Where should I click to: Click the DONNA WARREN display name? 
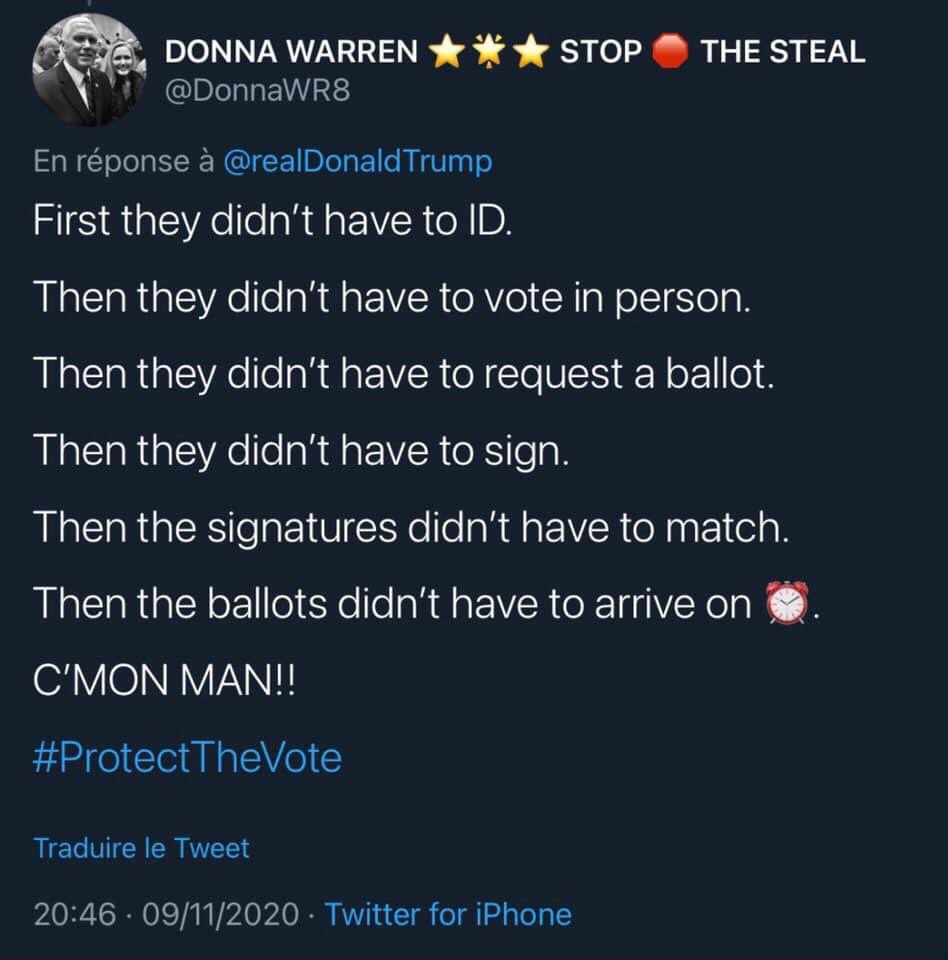pyautogui.click(x=291, y=52)
